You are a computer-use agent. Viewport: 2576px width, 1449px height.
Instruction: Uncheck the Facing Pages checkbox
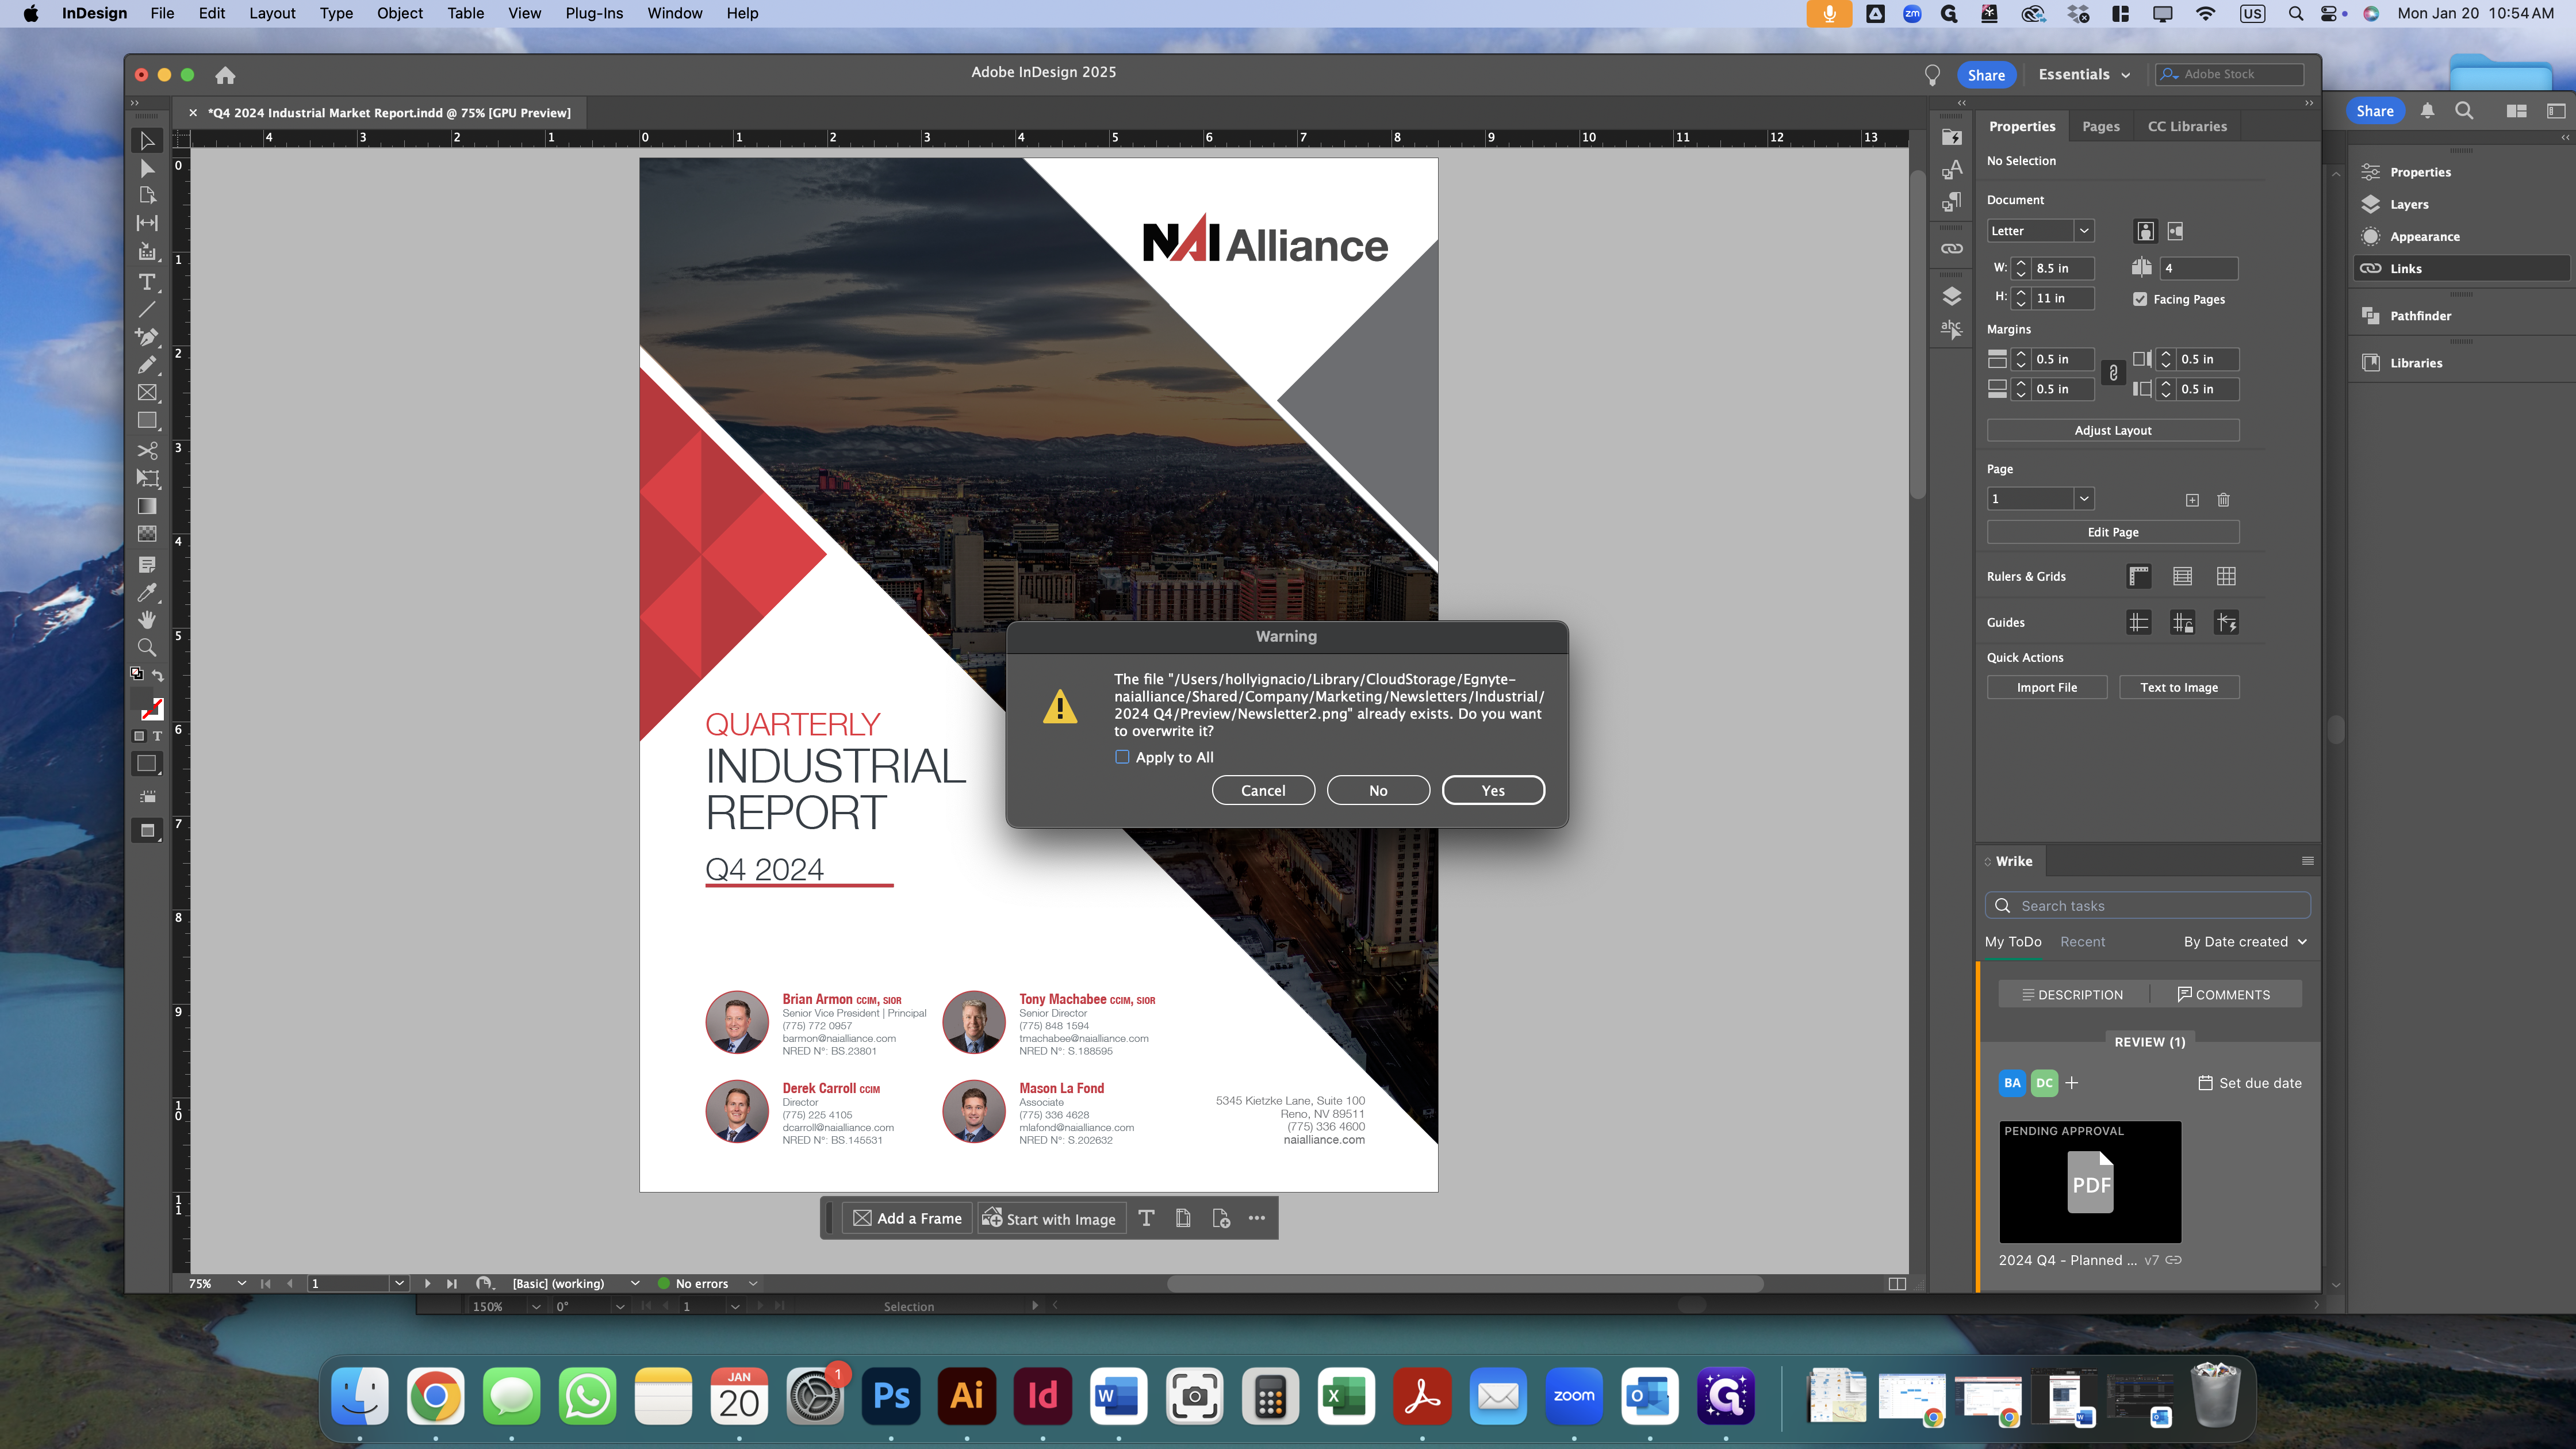pyautogui.click(x=2140, y=299)
